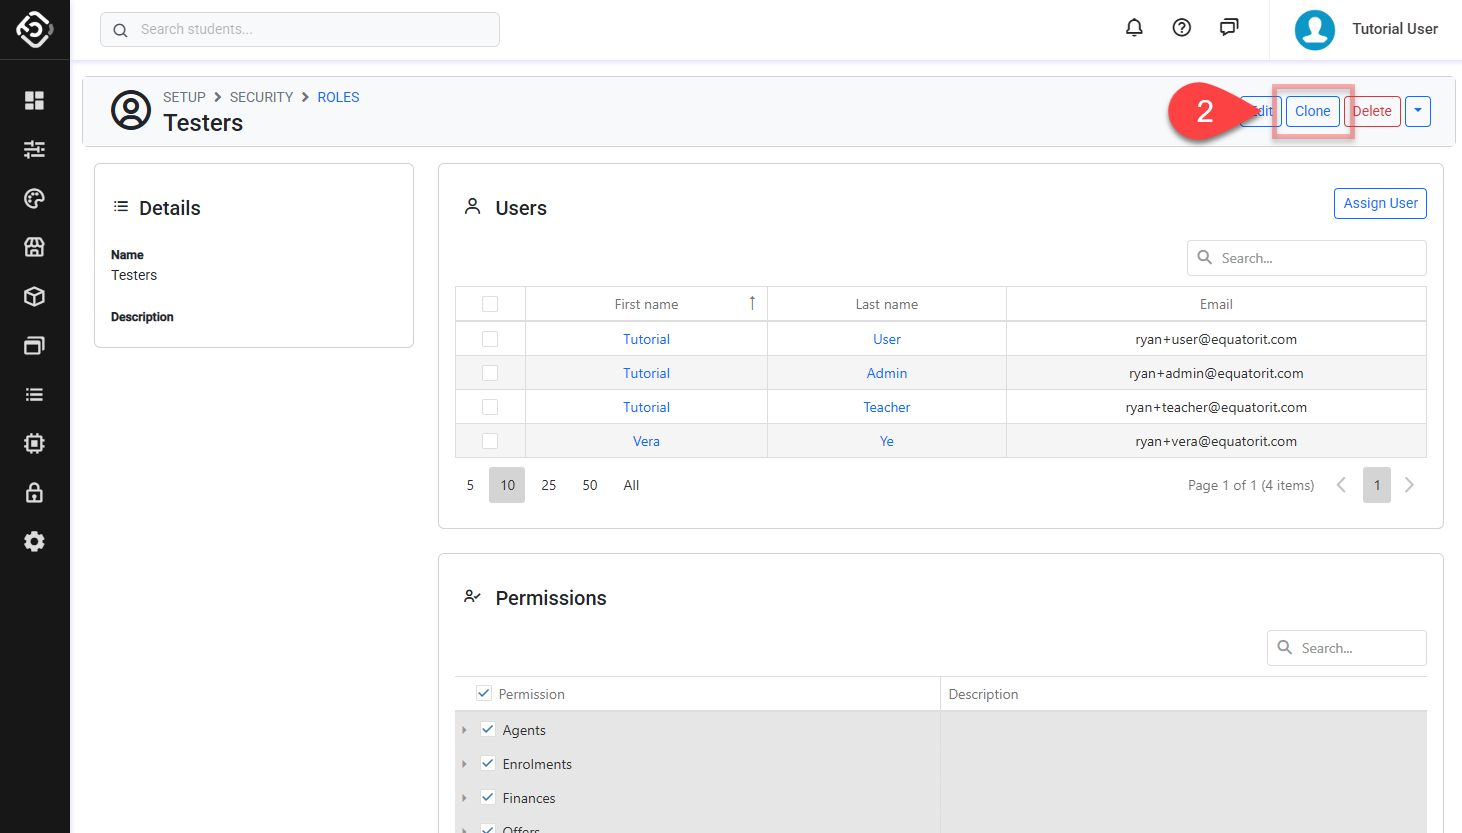Open the storefront icon in sidebar
The width and height of the screenshot is (1462, 833).
pyautogui.click(x=34, y=247)
